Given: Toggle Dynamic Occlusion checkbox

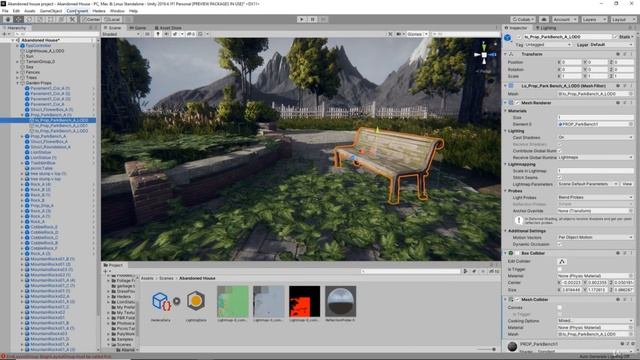Looking at the screenshot, I should click(x=560, y=244).
